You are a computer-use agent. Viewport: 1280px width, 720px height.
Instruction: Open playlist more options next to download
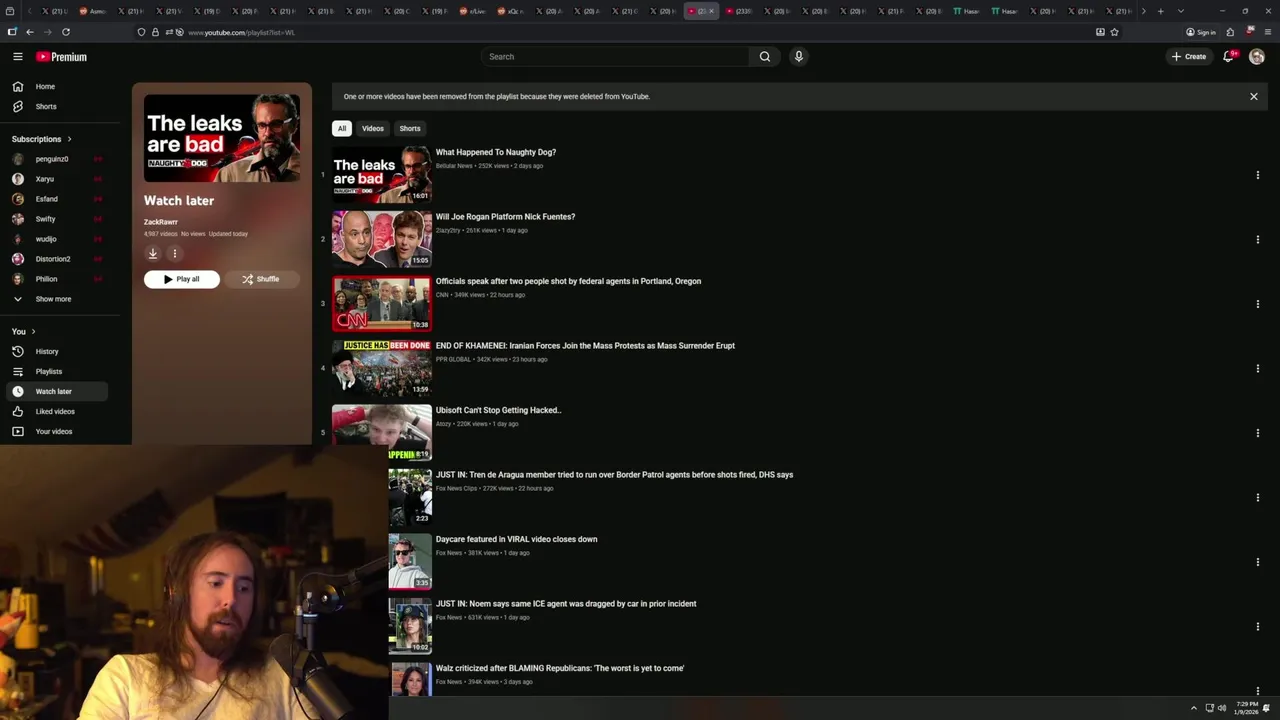(174, 254)
